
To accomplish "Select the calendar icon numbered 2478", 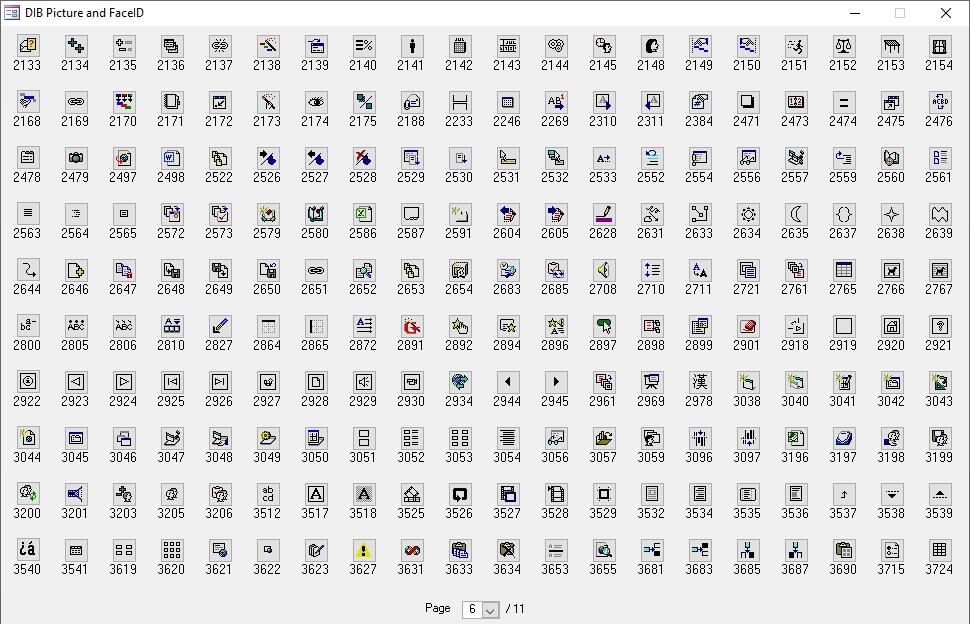I will pos(27,158).
